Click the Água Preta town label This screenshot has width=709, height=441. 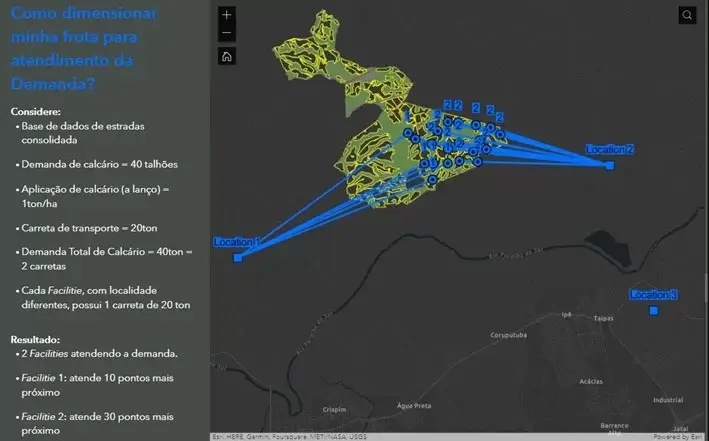413,406
